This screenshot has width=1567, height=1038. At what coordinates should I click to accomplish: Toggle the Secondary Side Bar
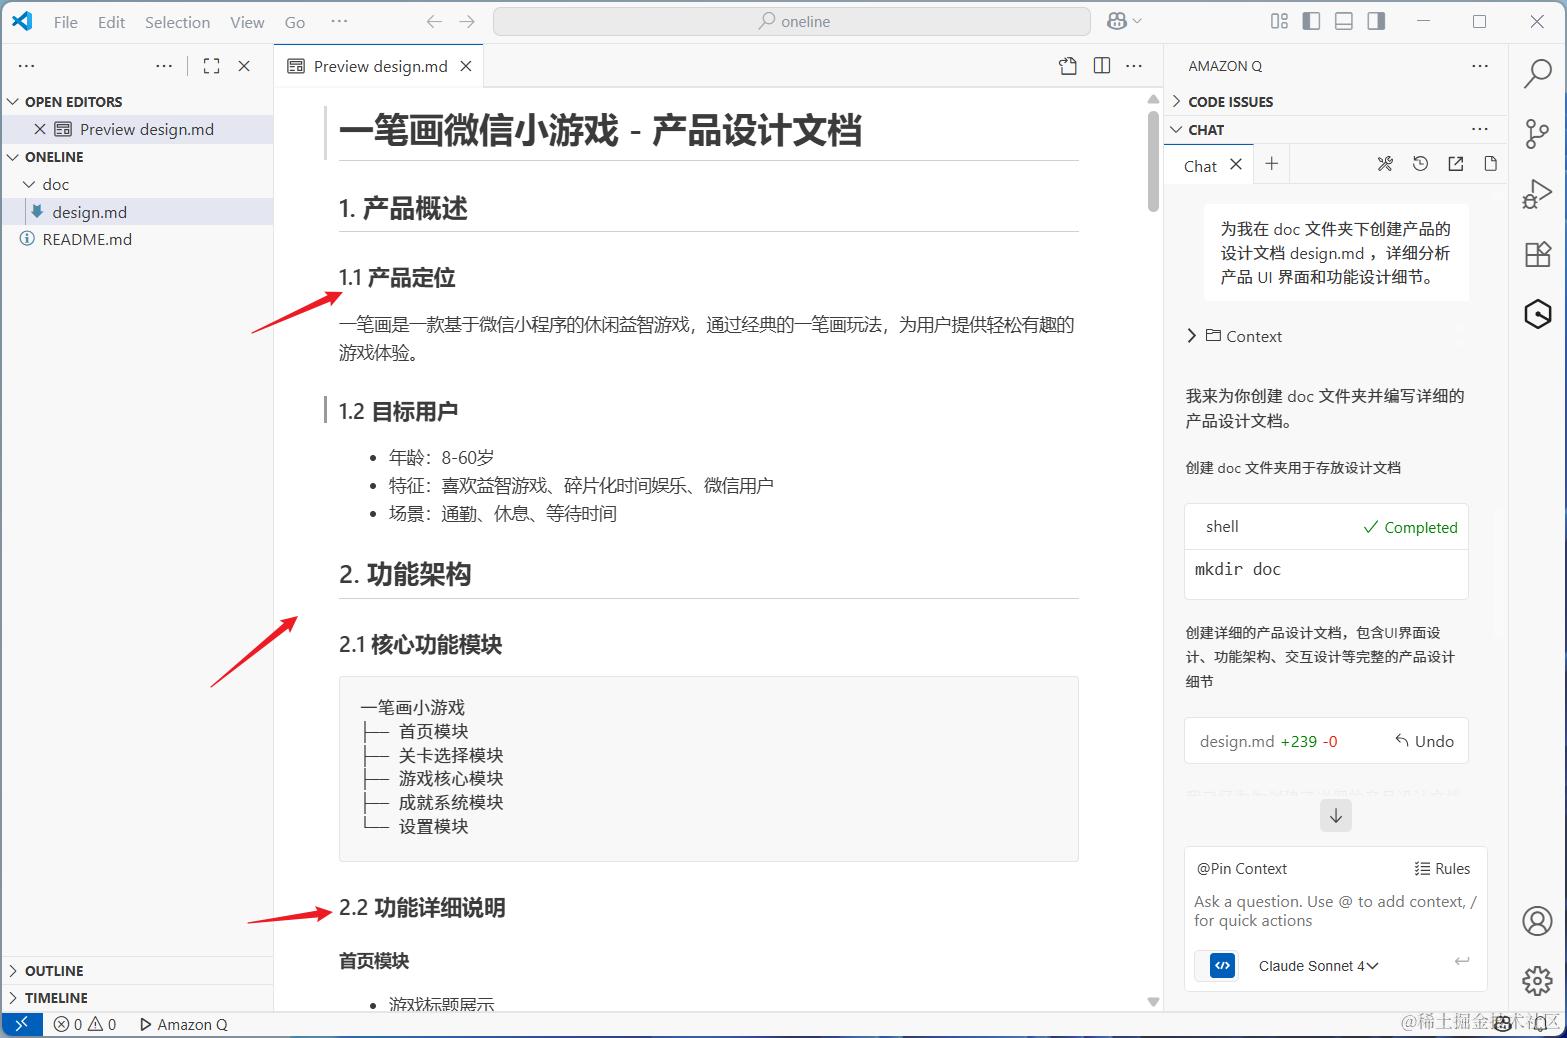click(x=1377, y=21)
